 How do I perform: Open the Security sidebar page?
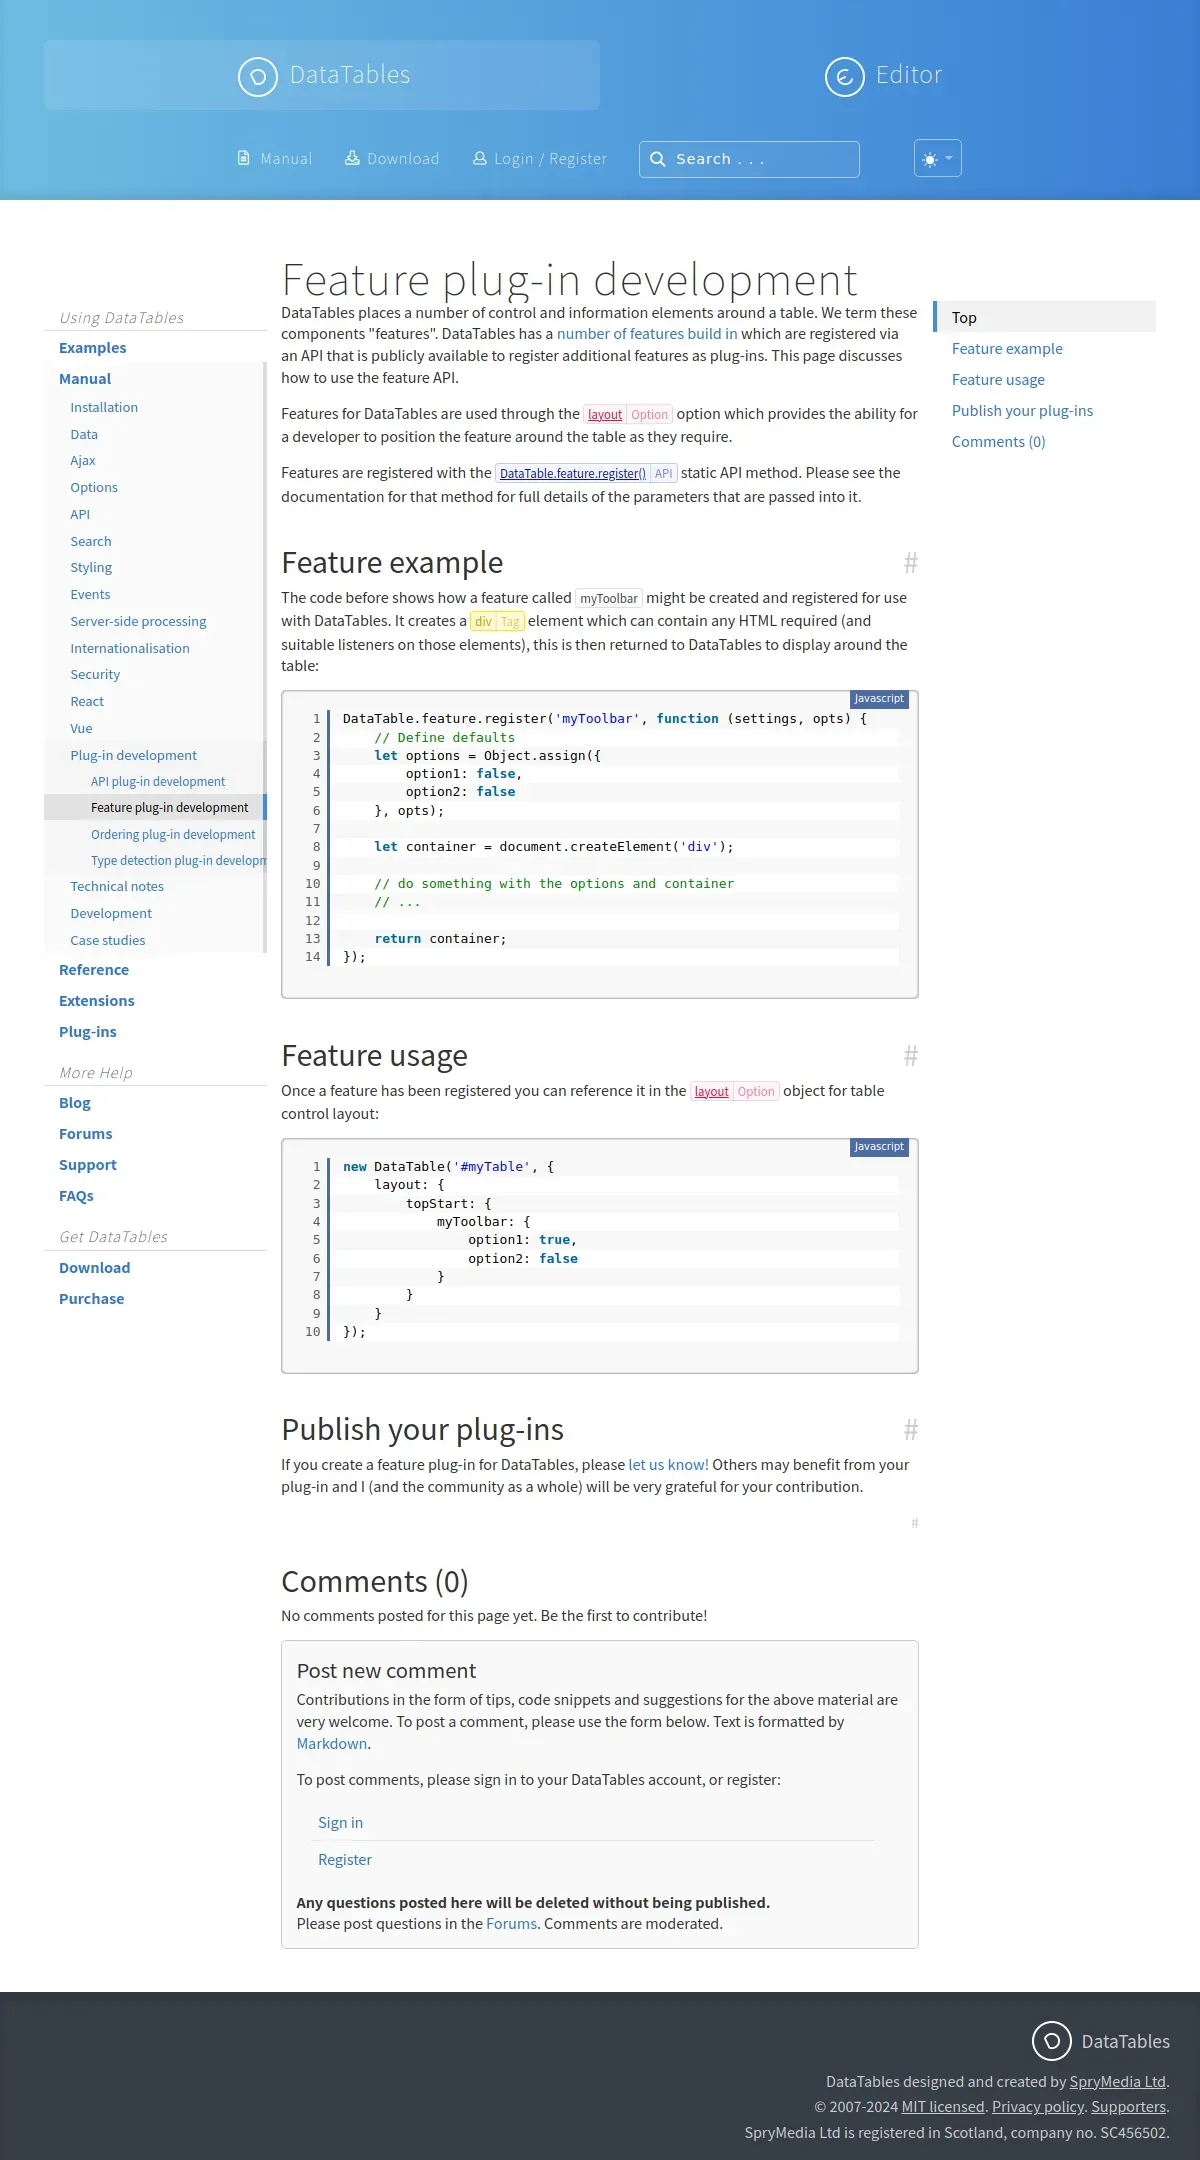tap(95, 675)
